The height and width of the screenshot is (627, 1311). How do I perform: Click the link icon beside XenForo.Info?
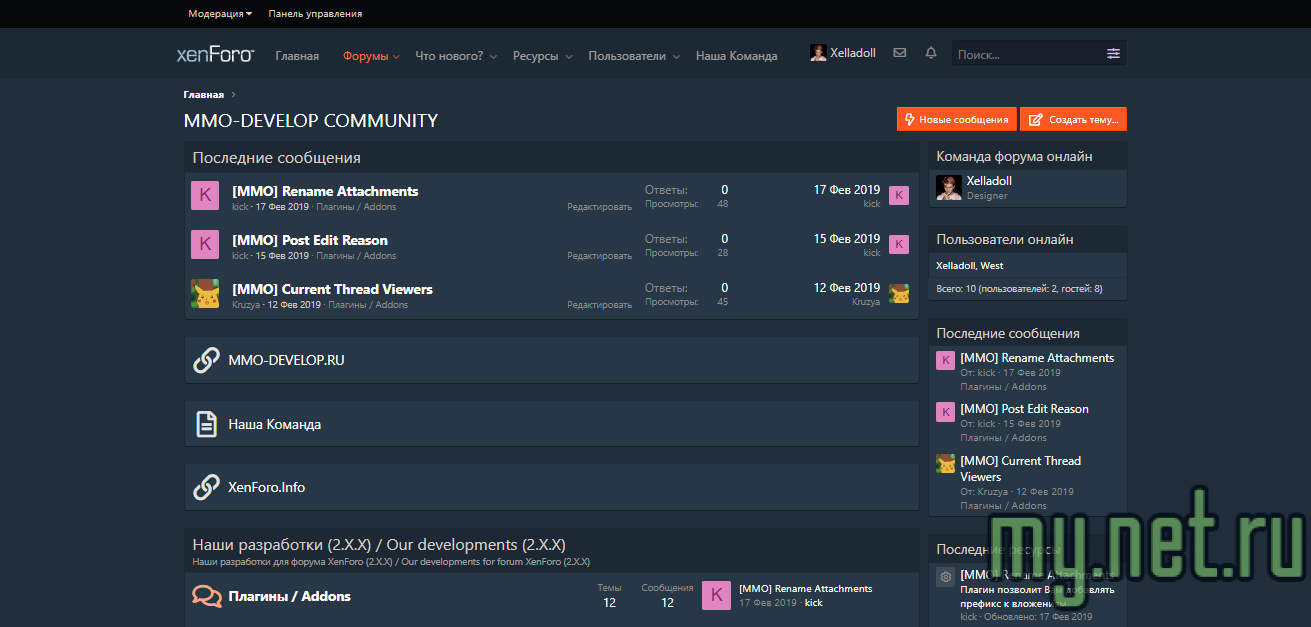[x=206, y=487]
